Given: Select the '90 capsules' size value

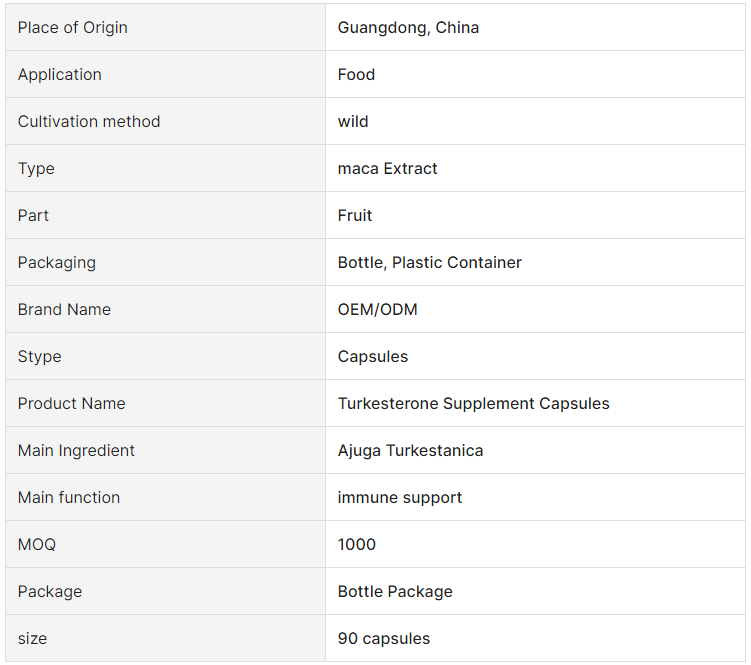Looking at the screenshot, I should coord(384,638).
